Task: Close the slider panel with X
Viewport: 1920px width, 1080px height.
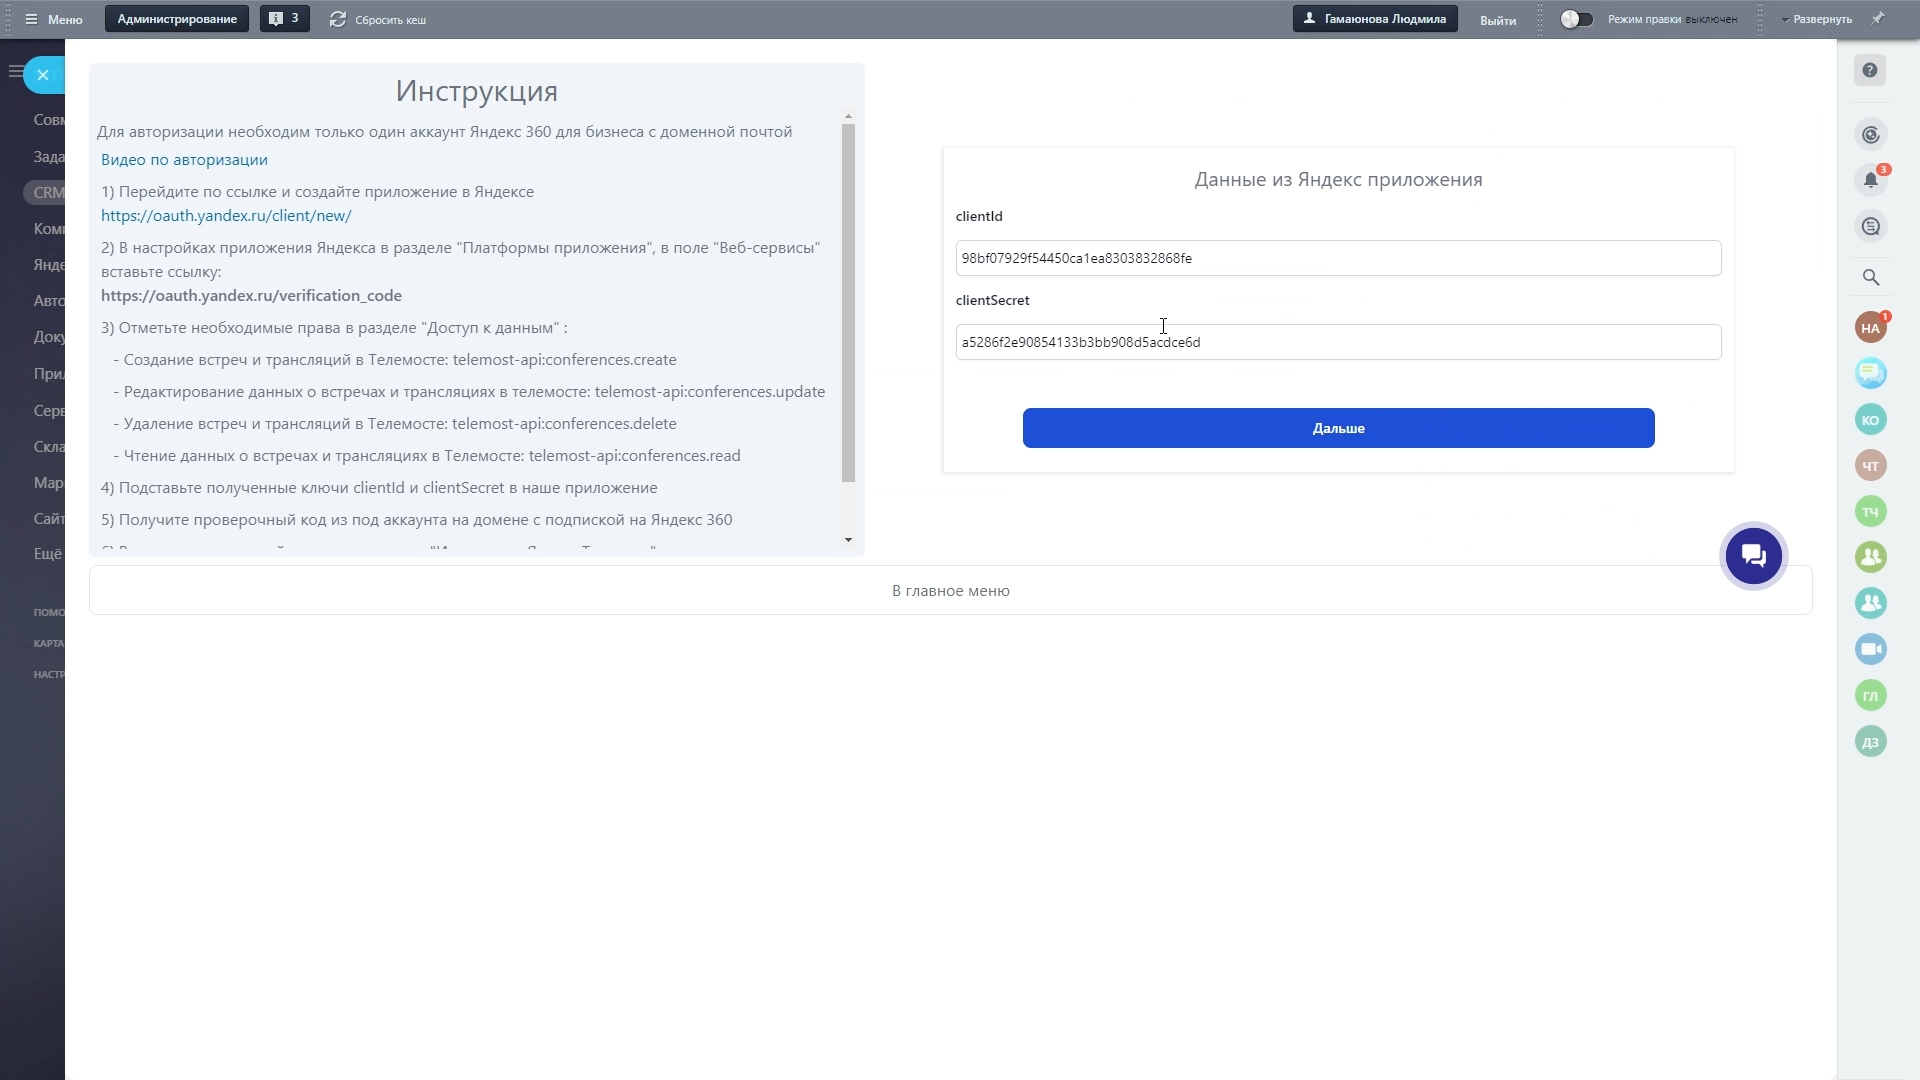Action: pos(43,75)
